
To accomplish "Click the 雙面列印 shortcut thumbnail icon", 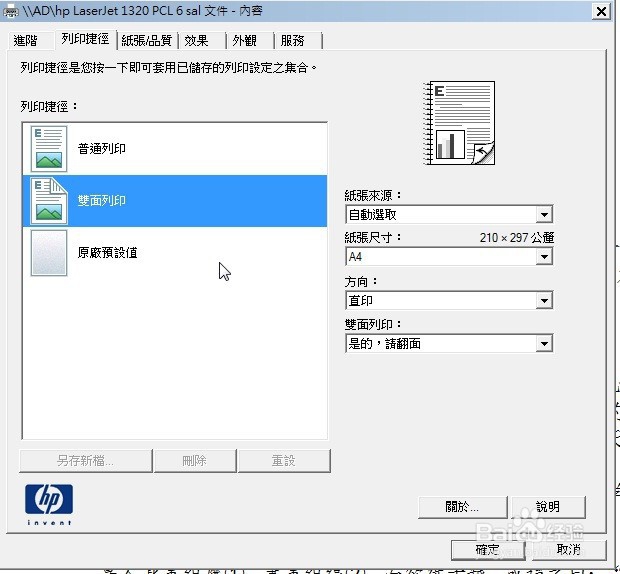I will click(x=49, y=201).
